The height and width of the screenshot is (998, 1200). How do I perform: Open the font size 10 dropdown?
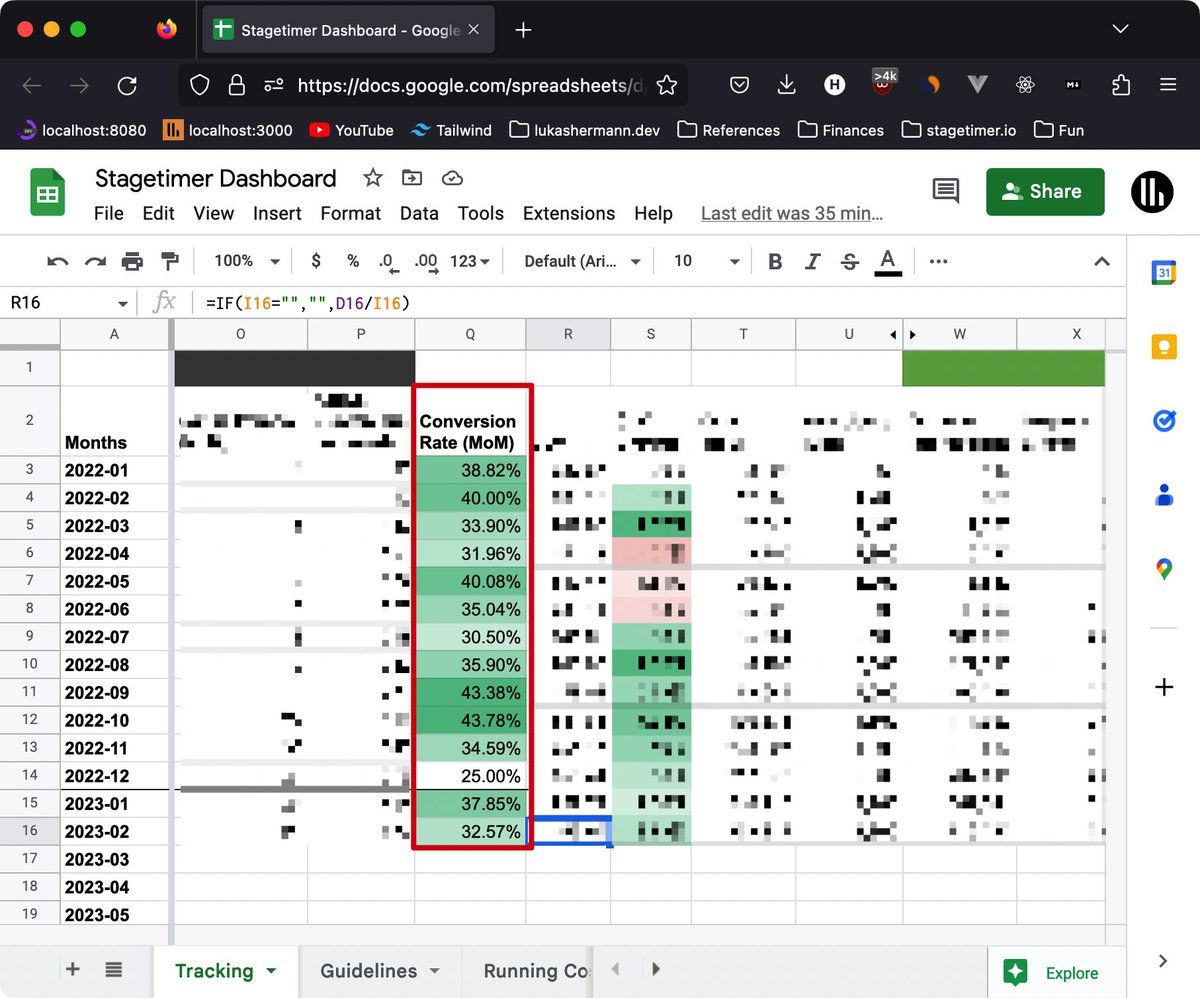point(706,261)
